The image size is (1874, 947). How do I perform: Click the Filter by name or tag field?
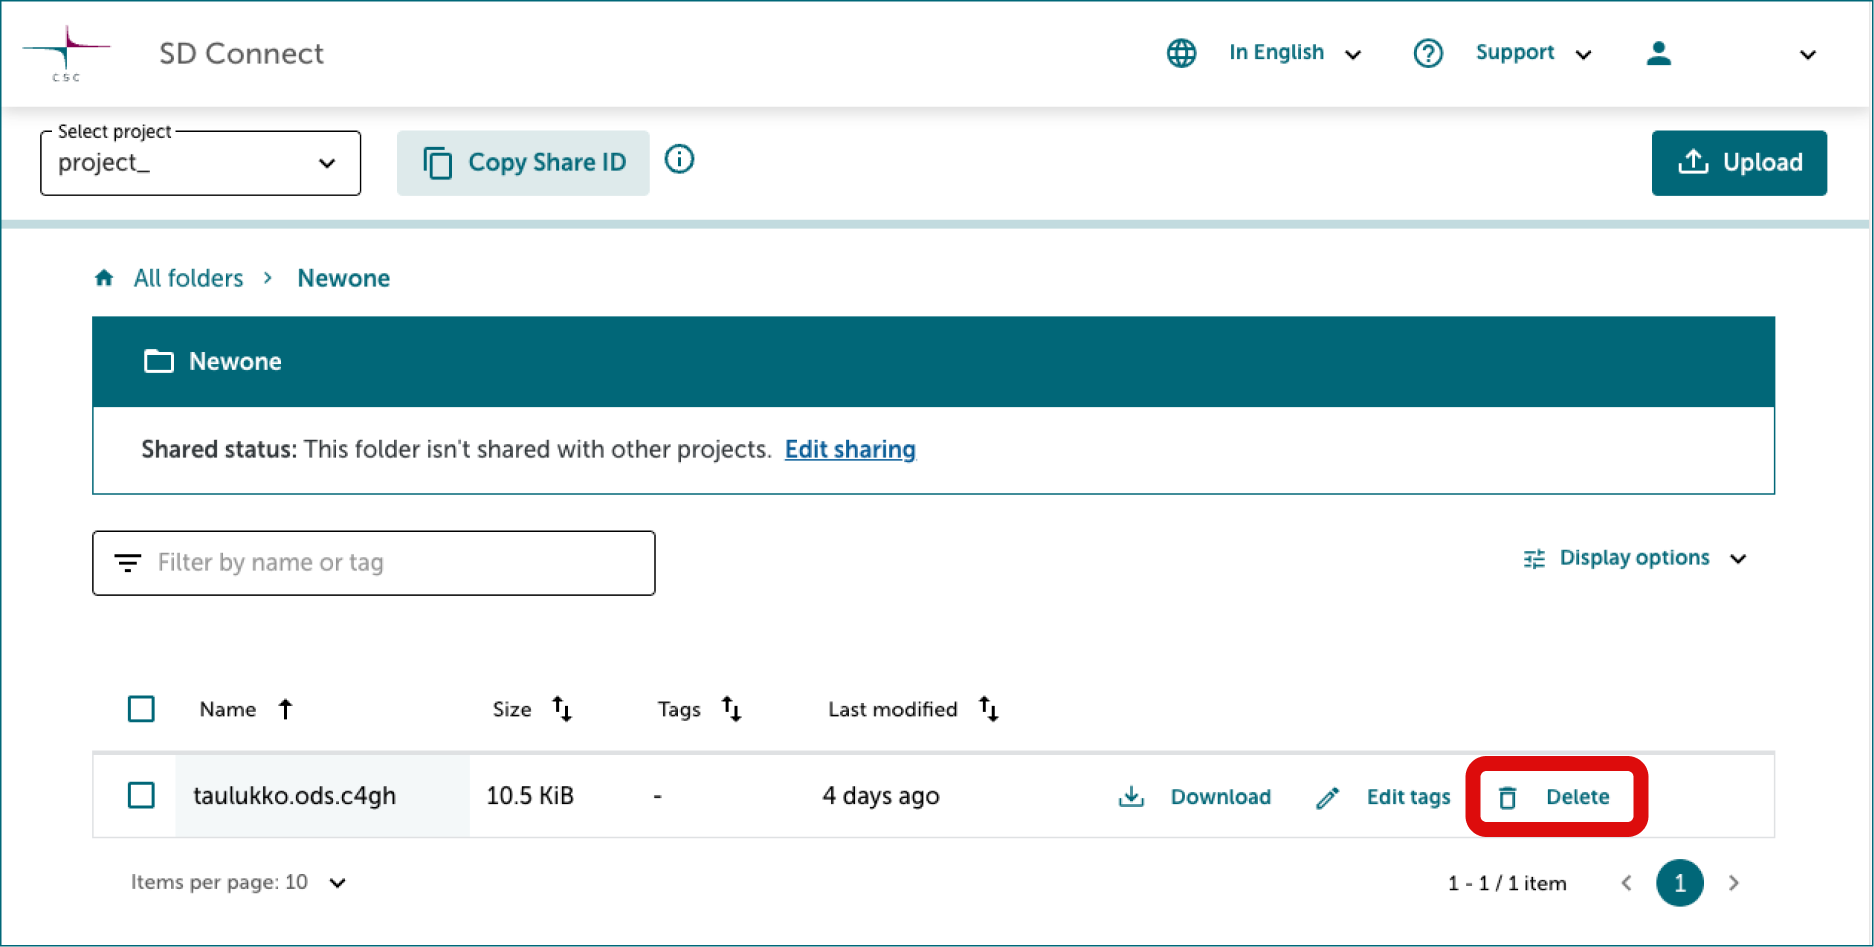[x=374, y=563]
